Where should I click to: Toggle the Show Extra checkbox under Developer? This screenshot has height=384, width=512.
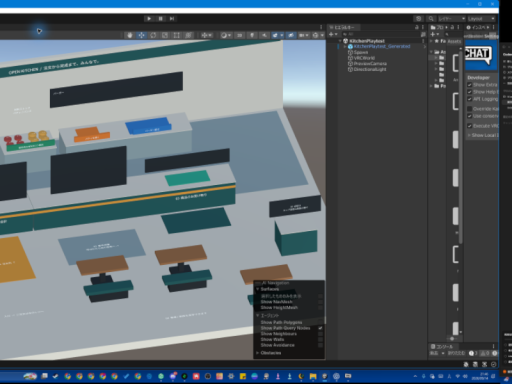click(x=470, y=85)
